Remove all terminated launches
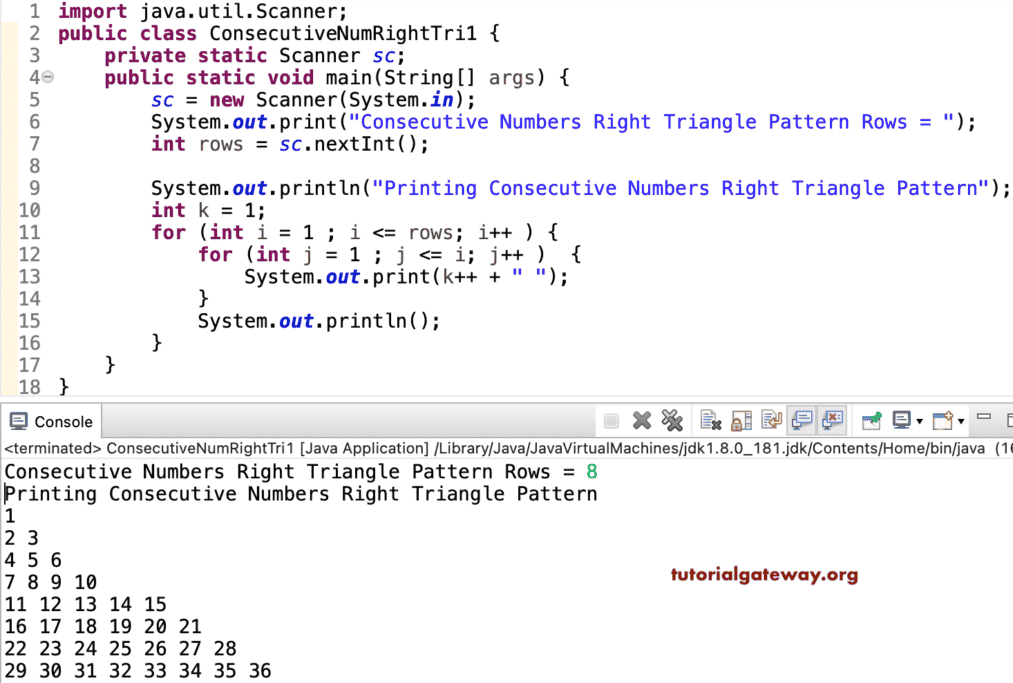 coord(672,420)
